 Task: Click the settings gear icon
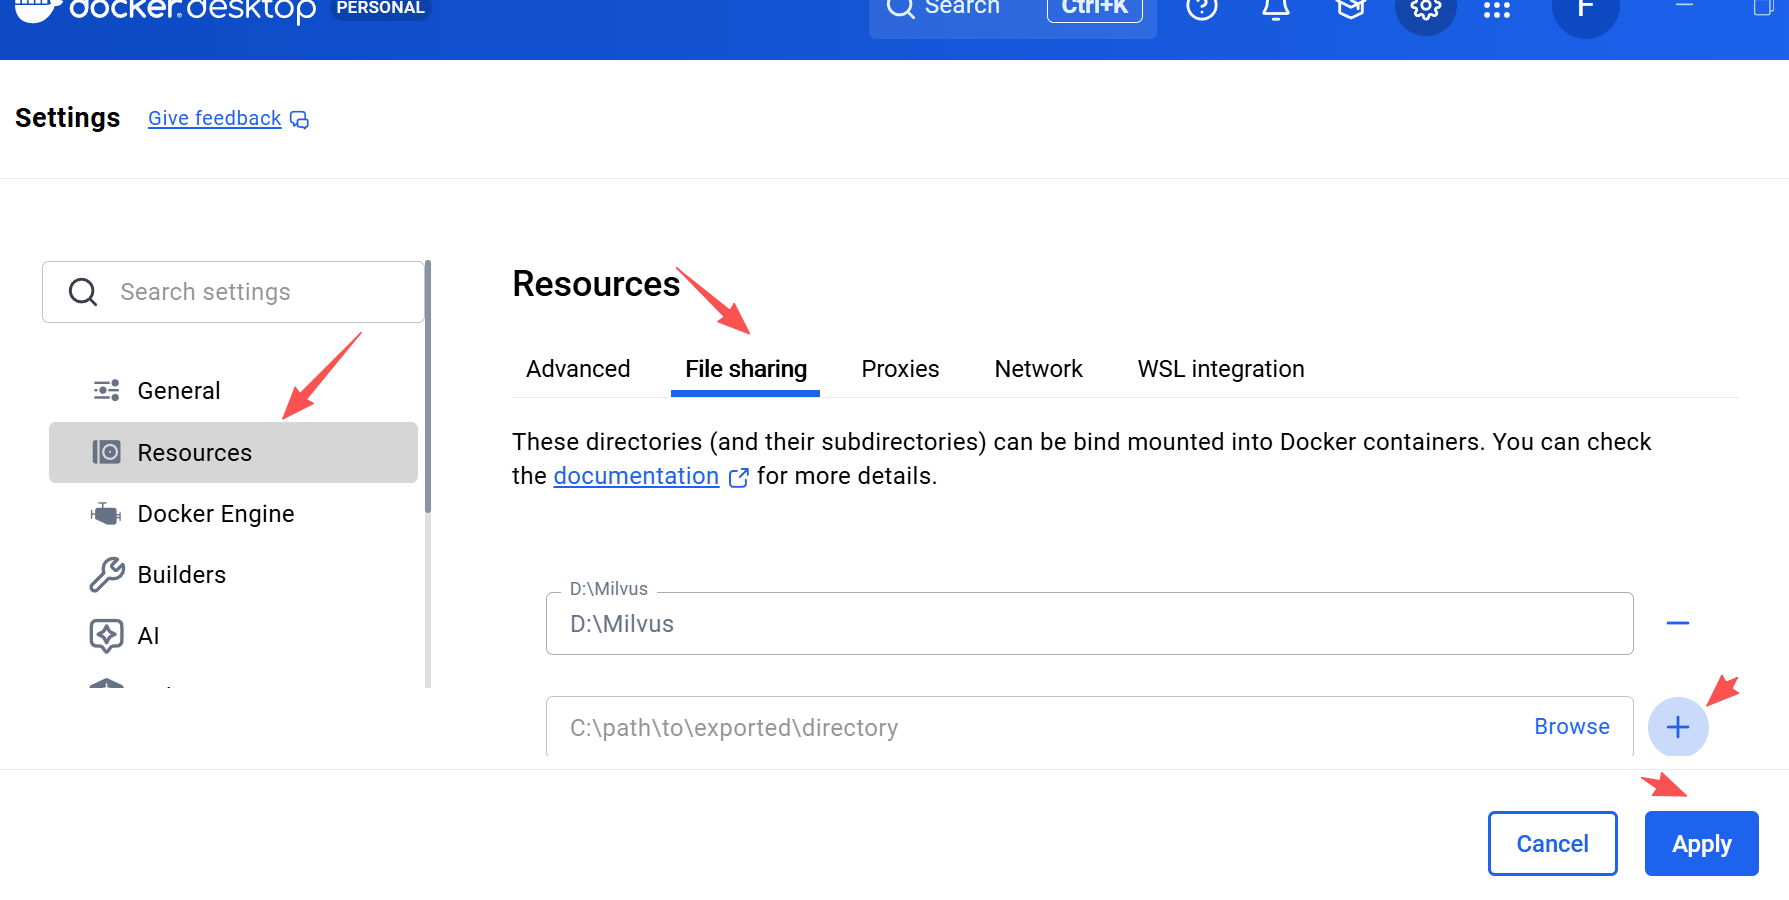(x=1425, y=9)
